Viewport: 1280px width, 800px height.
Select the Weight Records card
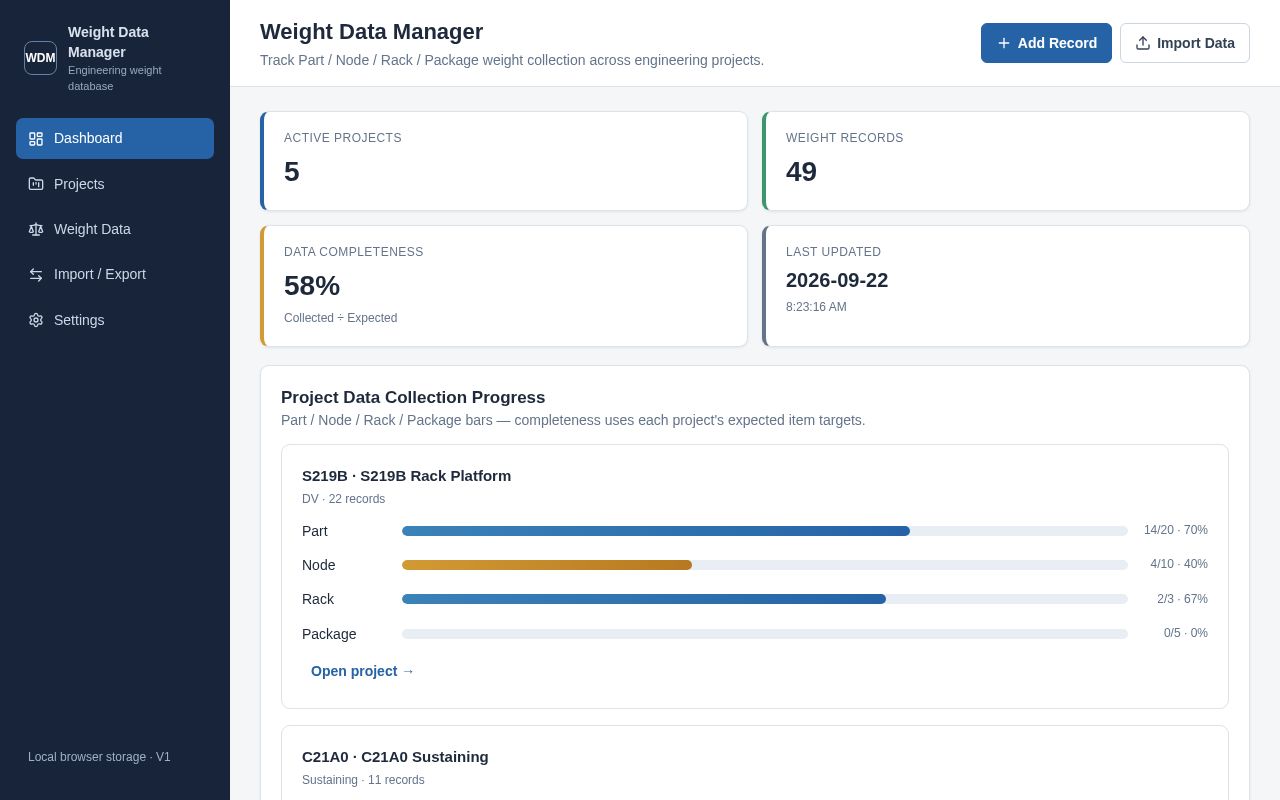click(1006, 161)
